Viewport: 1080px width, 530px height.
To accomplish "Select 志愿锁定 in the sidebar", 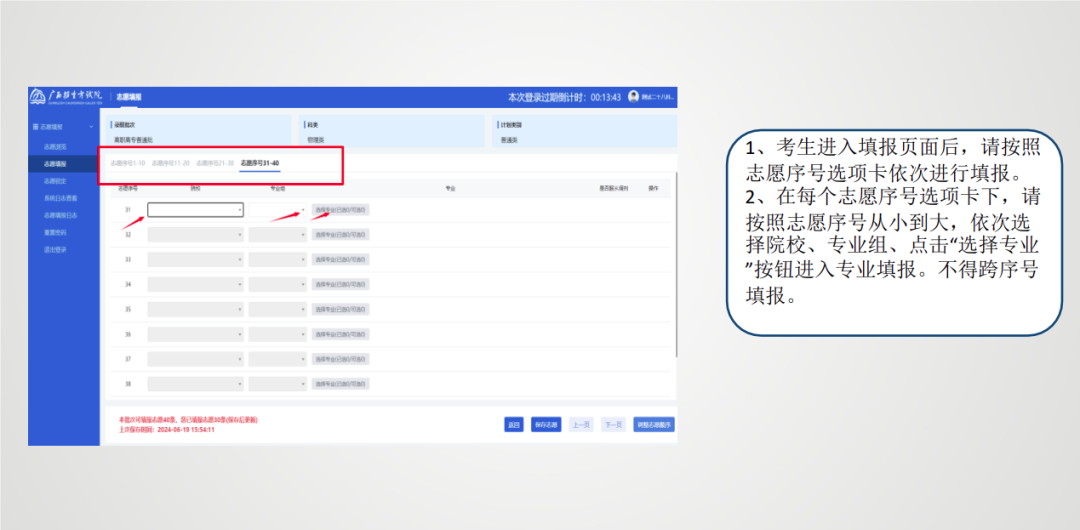I will [55, 181].
